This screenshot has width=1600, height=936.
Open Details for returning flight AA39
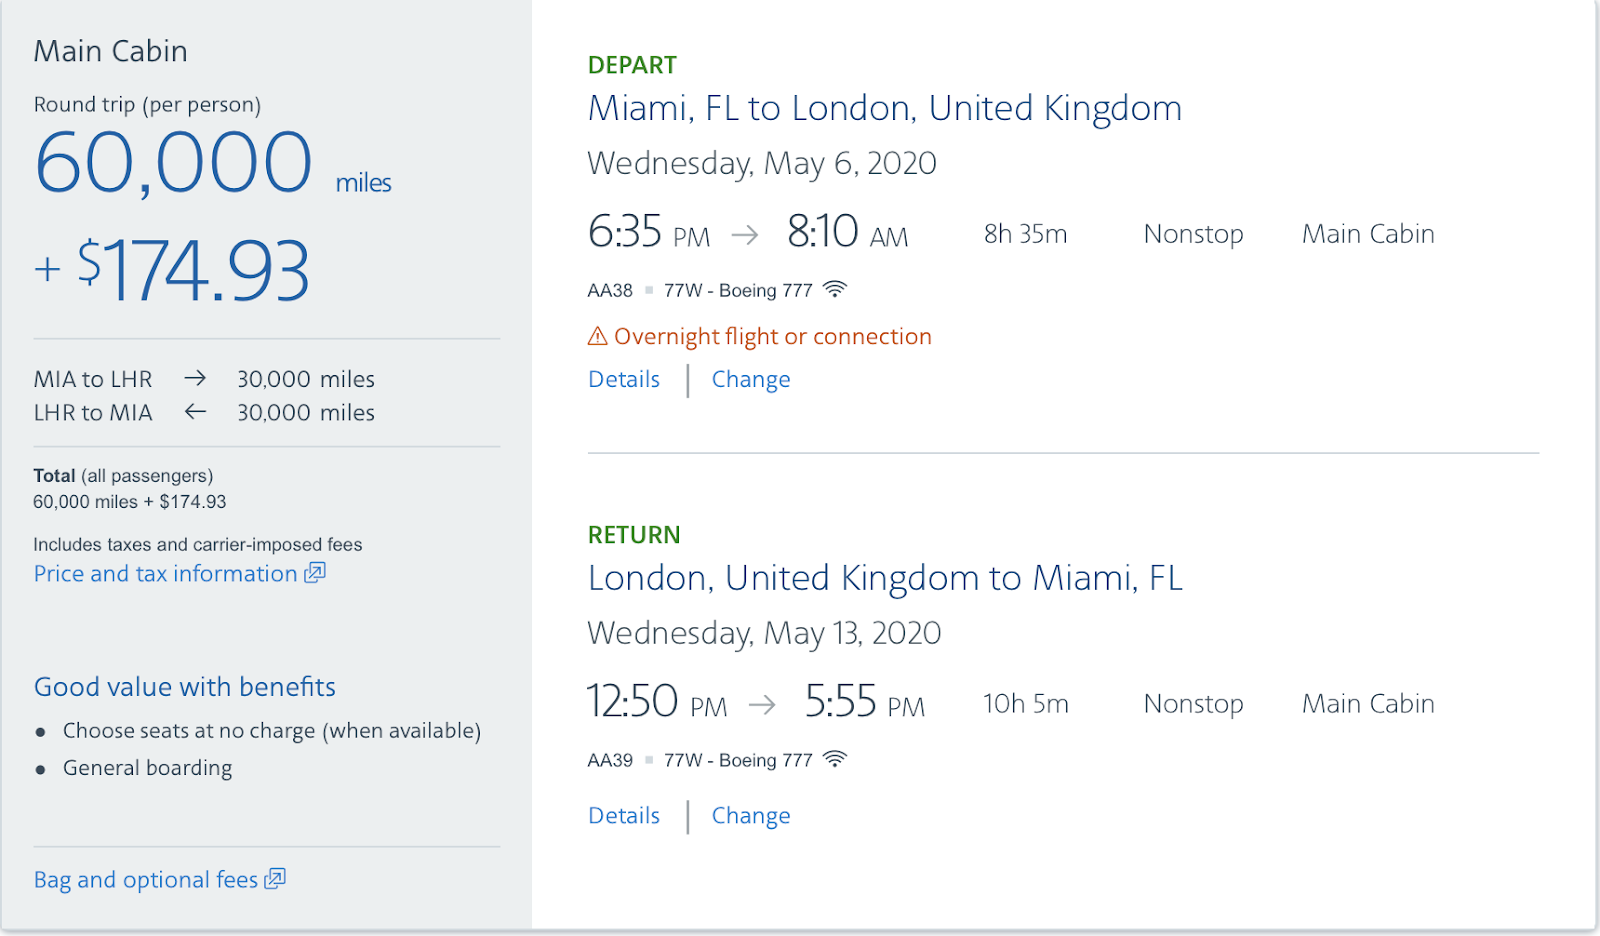click(623, 815)
